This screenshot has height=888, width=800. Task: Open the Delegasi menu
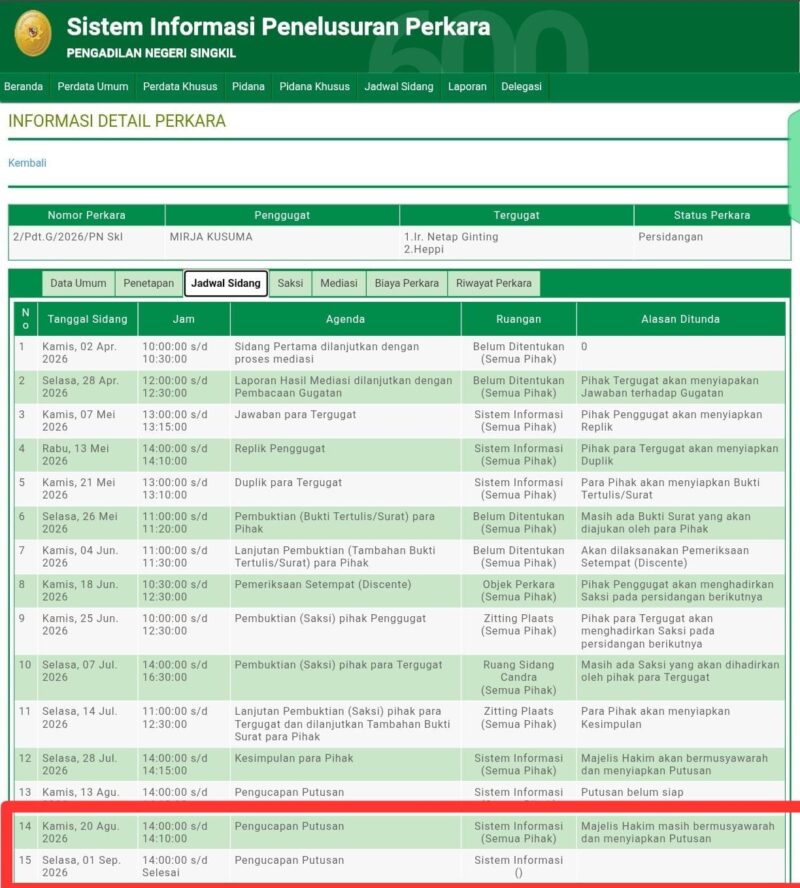coord(521,87)
